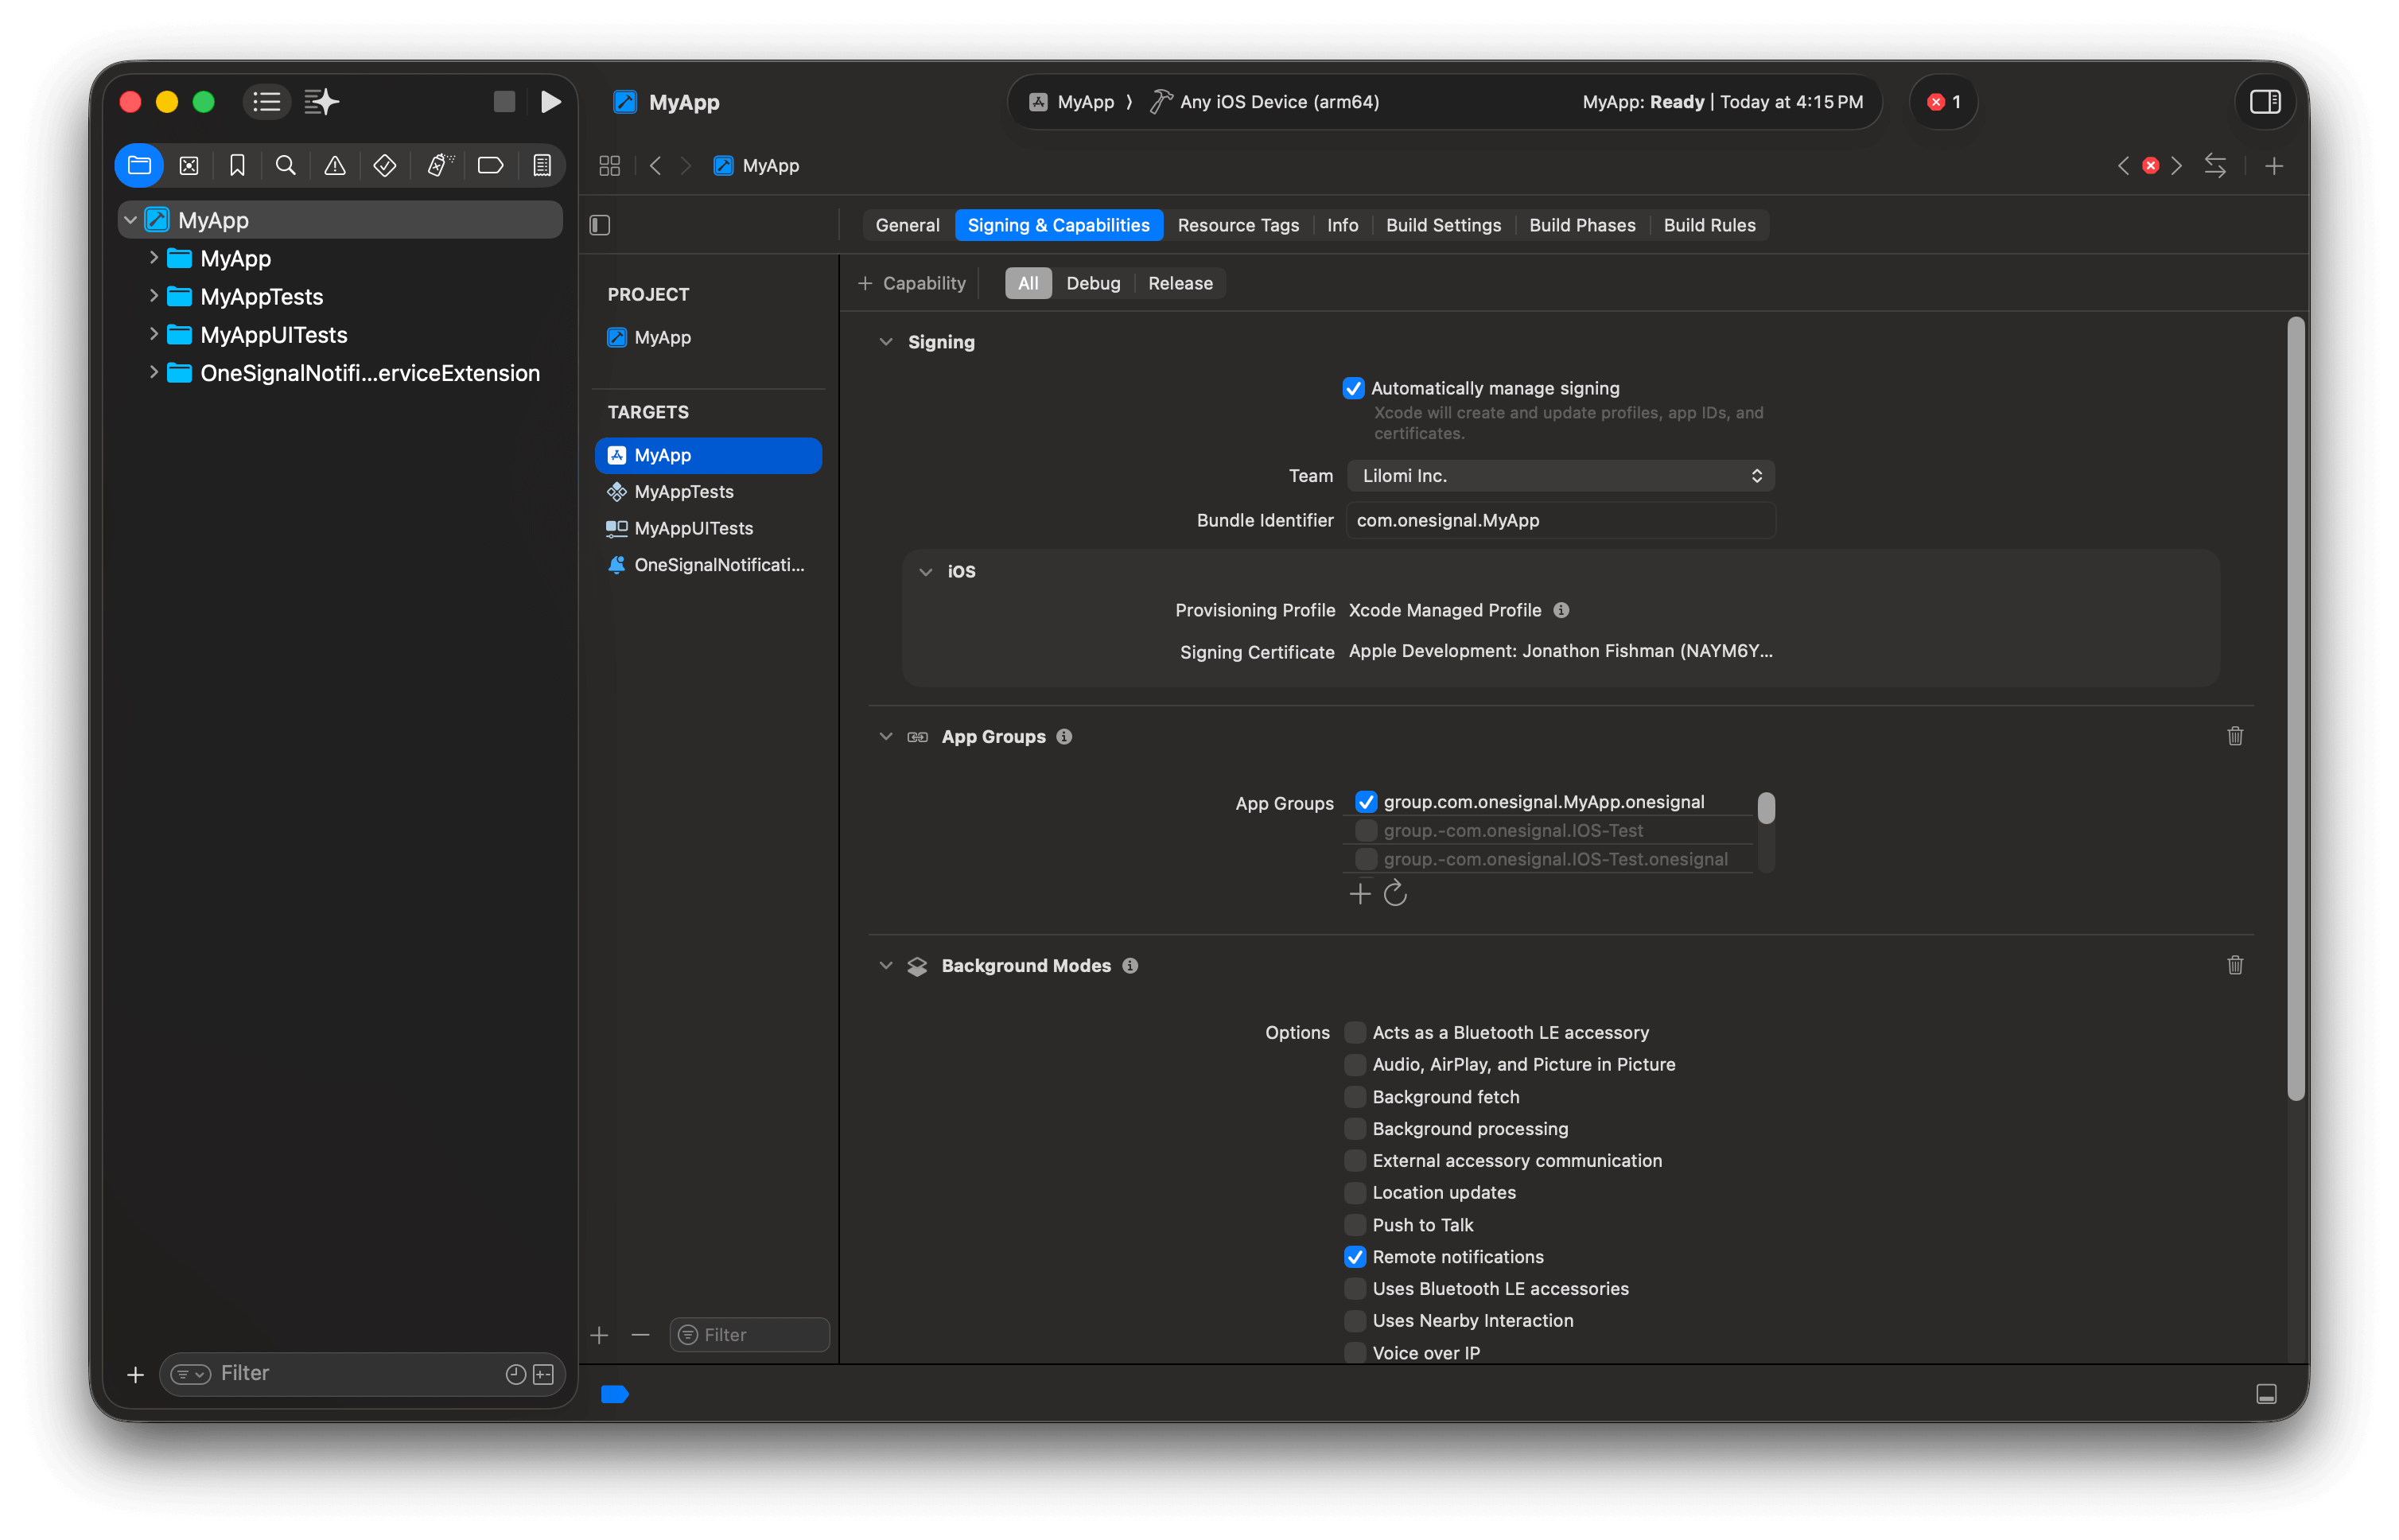2399x1540 pixels.
Task: Uncheck Automatically manage signing
Action: coord(1354,388)
